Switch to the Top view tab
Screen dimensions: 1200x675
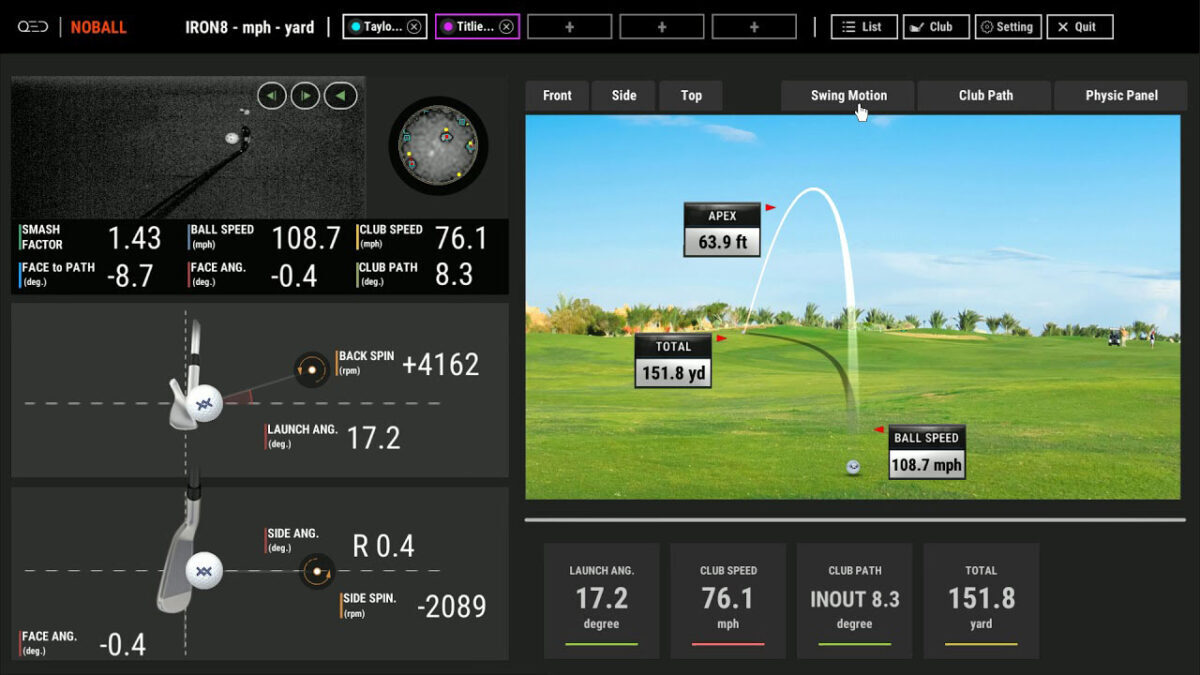[691, 96]
